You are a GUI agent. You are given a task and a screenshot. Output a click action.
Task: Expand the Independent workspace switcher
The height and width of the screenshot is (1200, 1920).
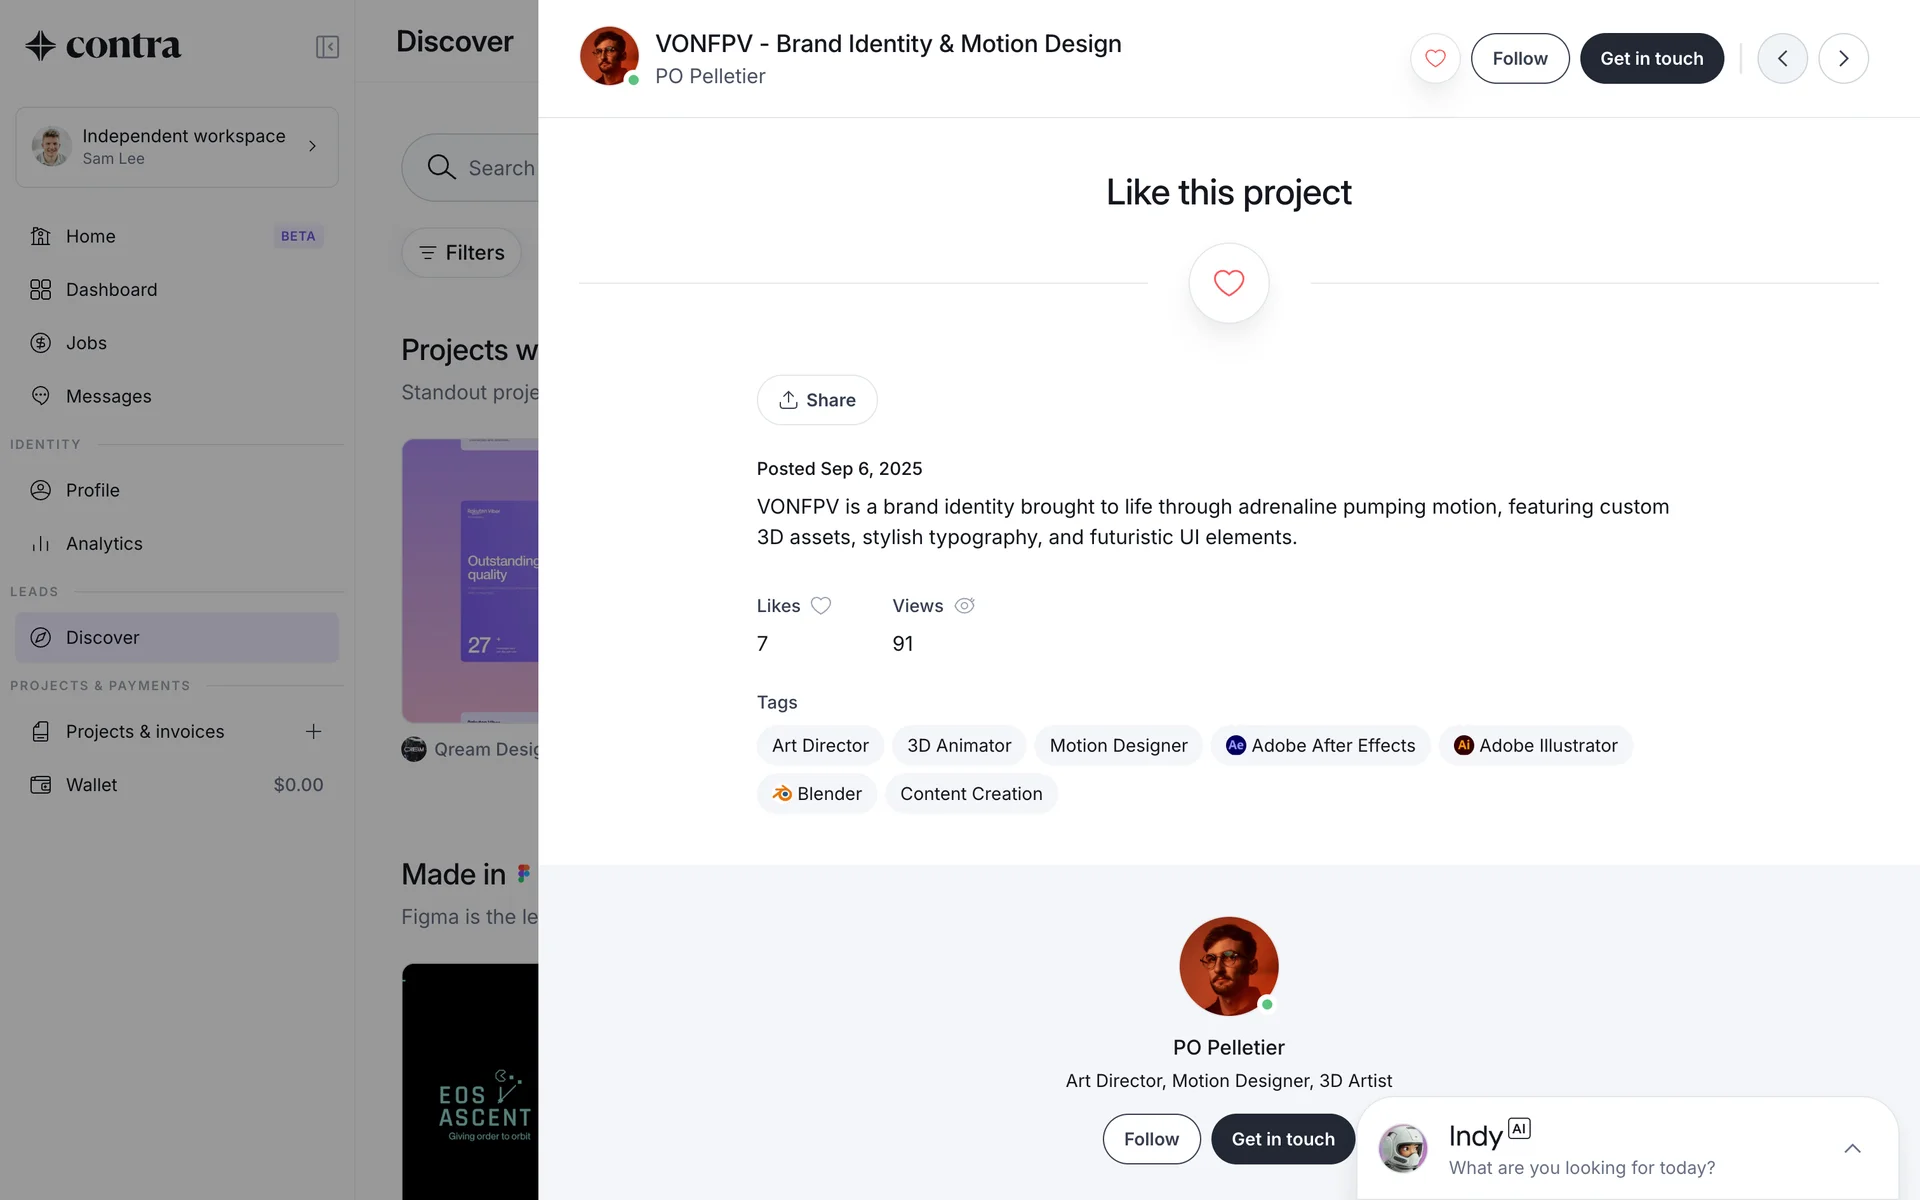(177, 147)
